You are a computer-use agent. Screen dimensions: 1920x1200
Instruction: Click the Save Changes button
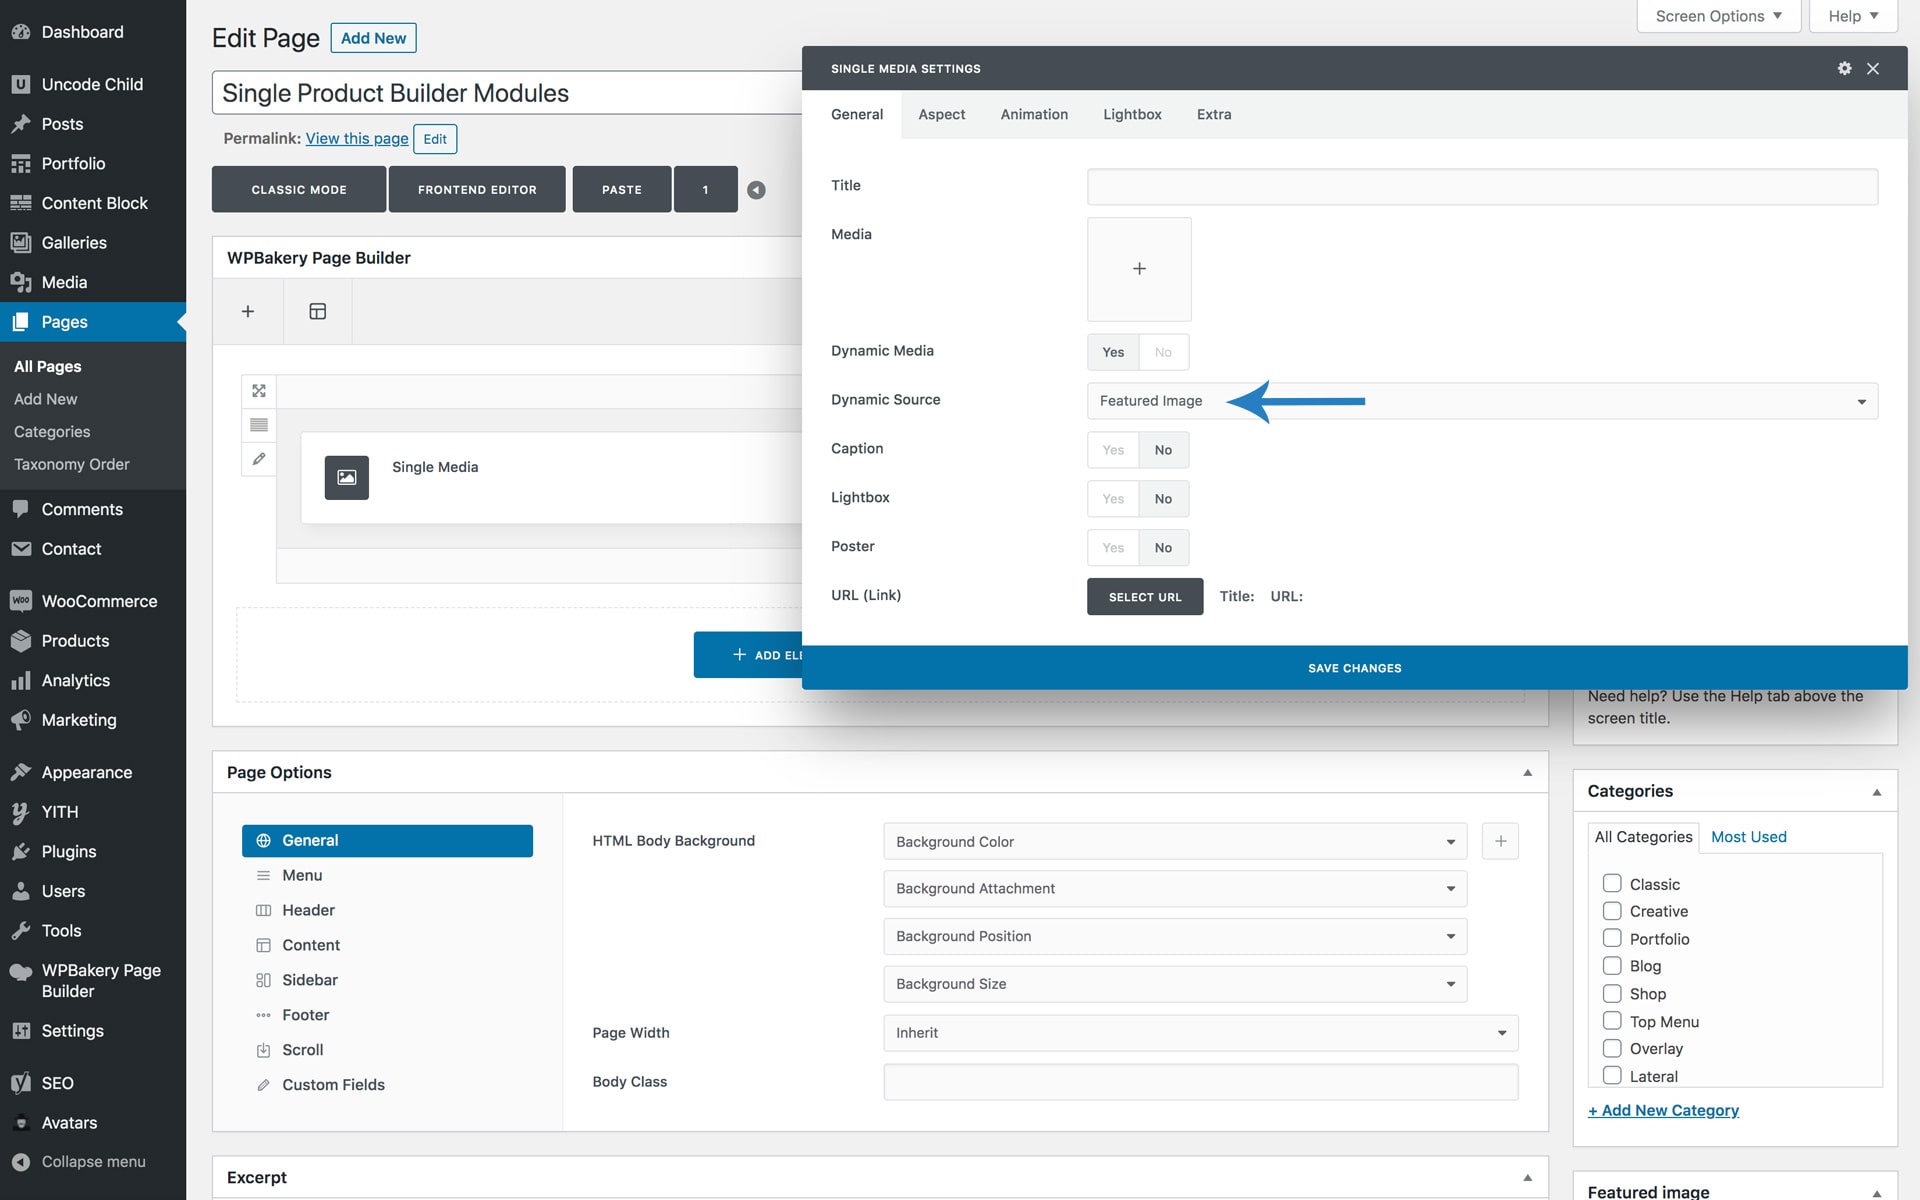click(x=1354, y=668)
